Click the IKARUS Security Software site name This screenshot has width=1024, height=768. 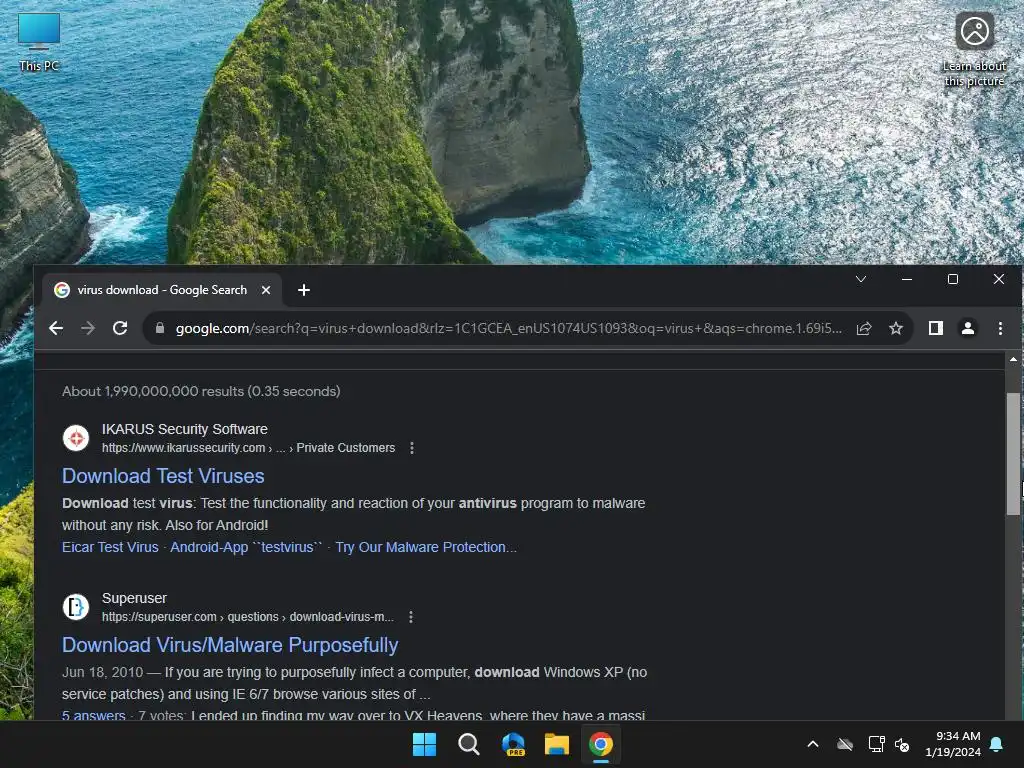click(185, 429)
